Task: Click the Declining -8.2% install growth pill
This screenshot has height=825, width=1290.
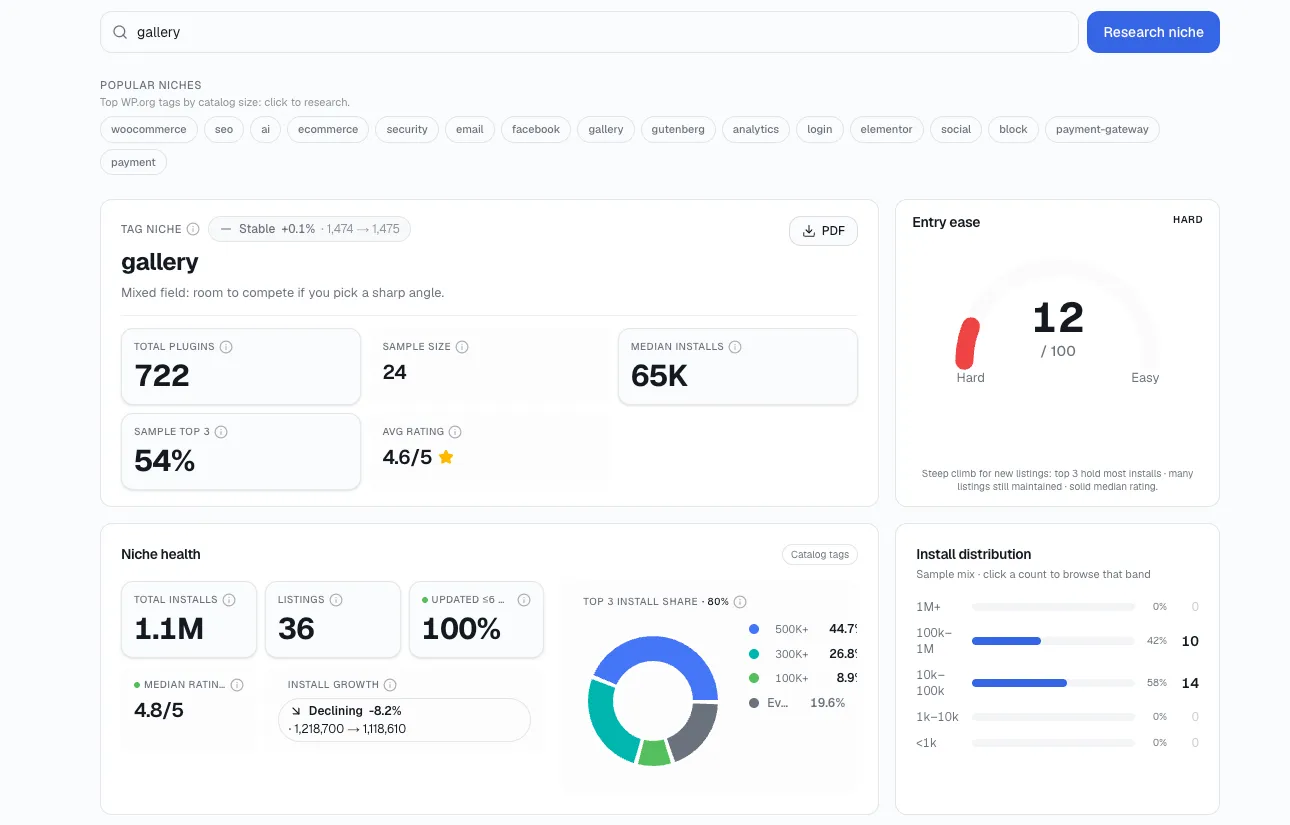Action: (x=404, y=720)
